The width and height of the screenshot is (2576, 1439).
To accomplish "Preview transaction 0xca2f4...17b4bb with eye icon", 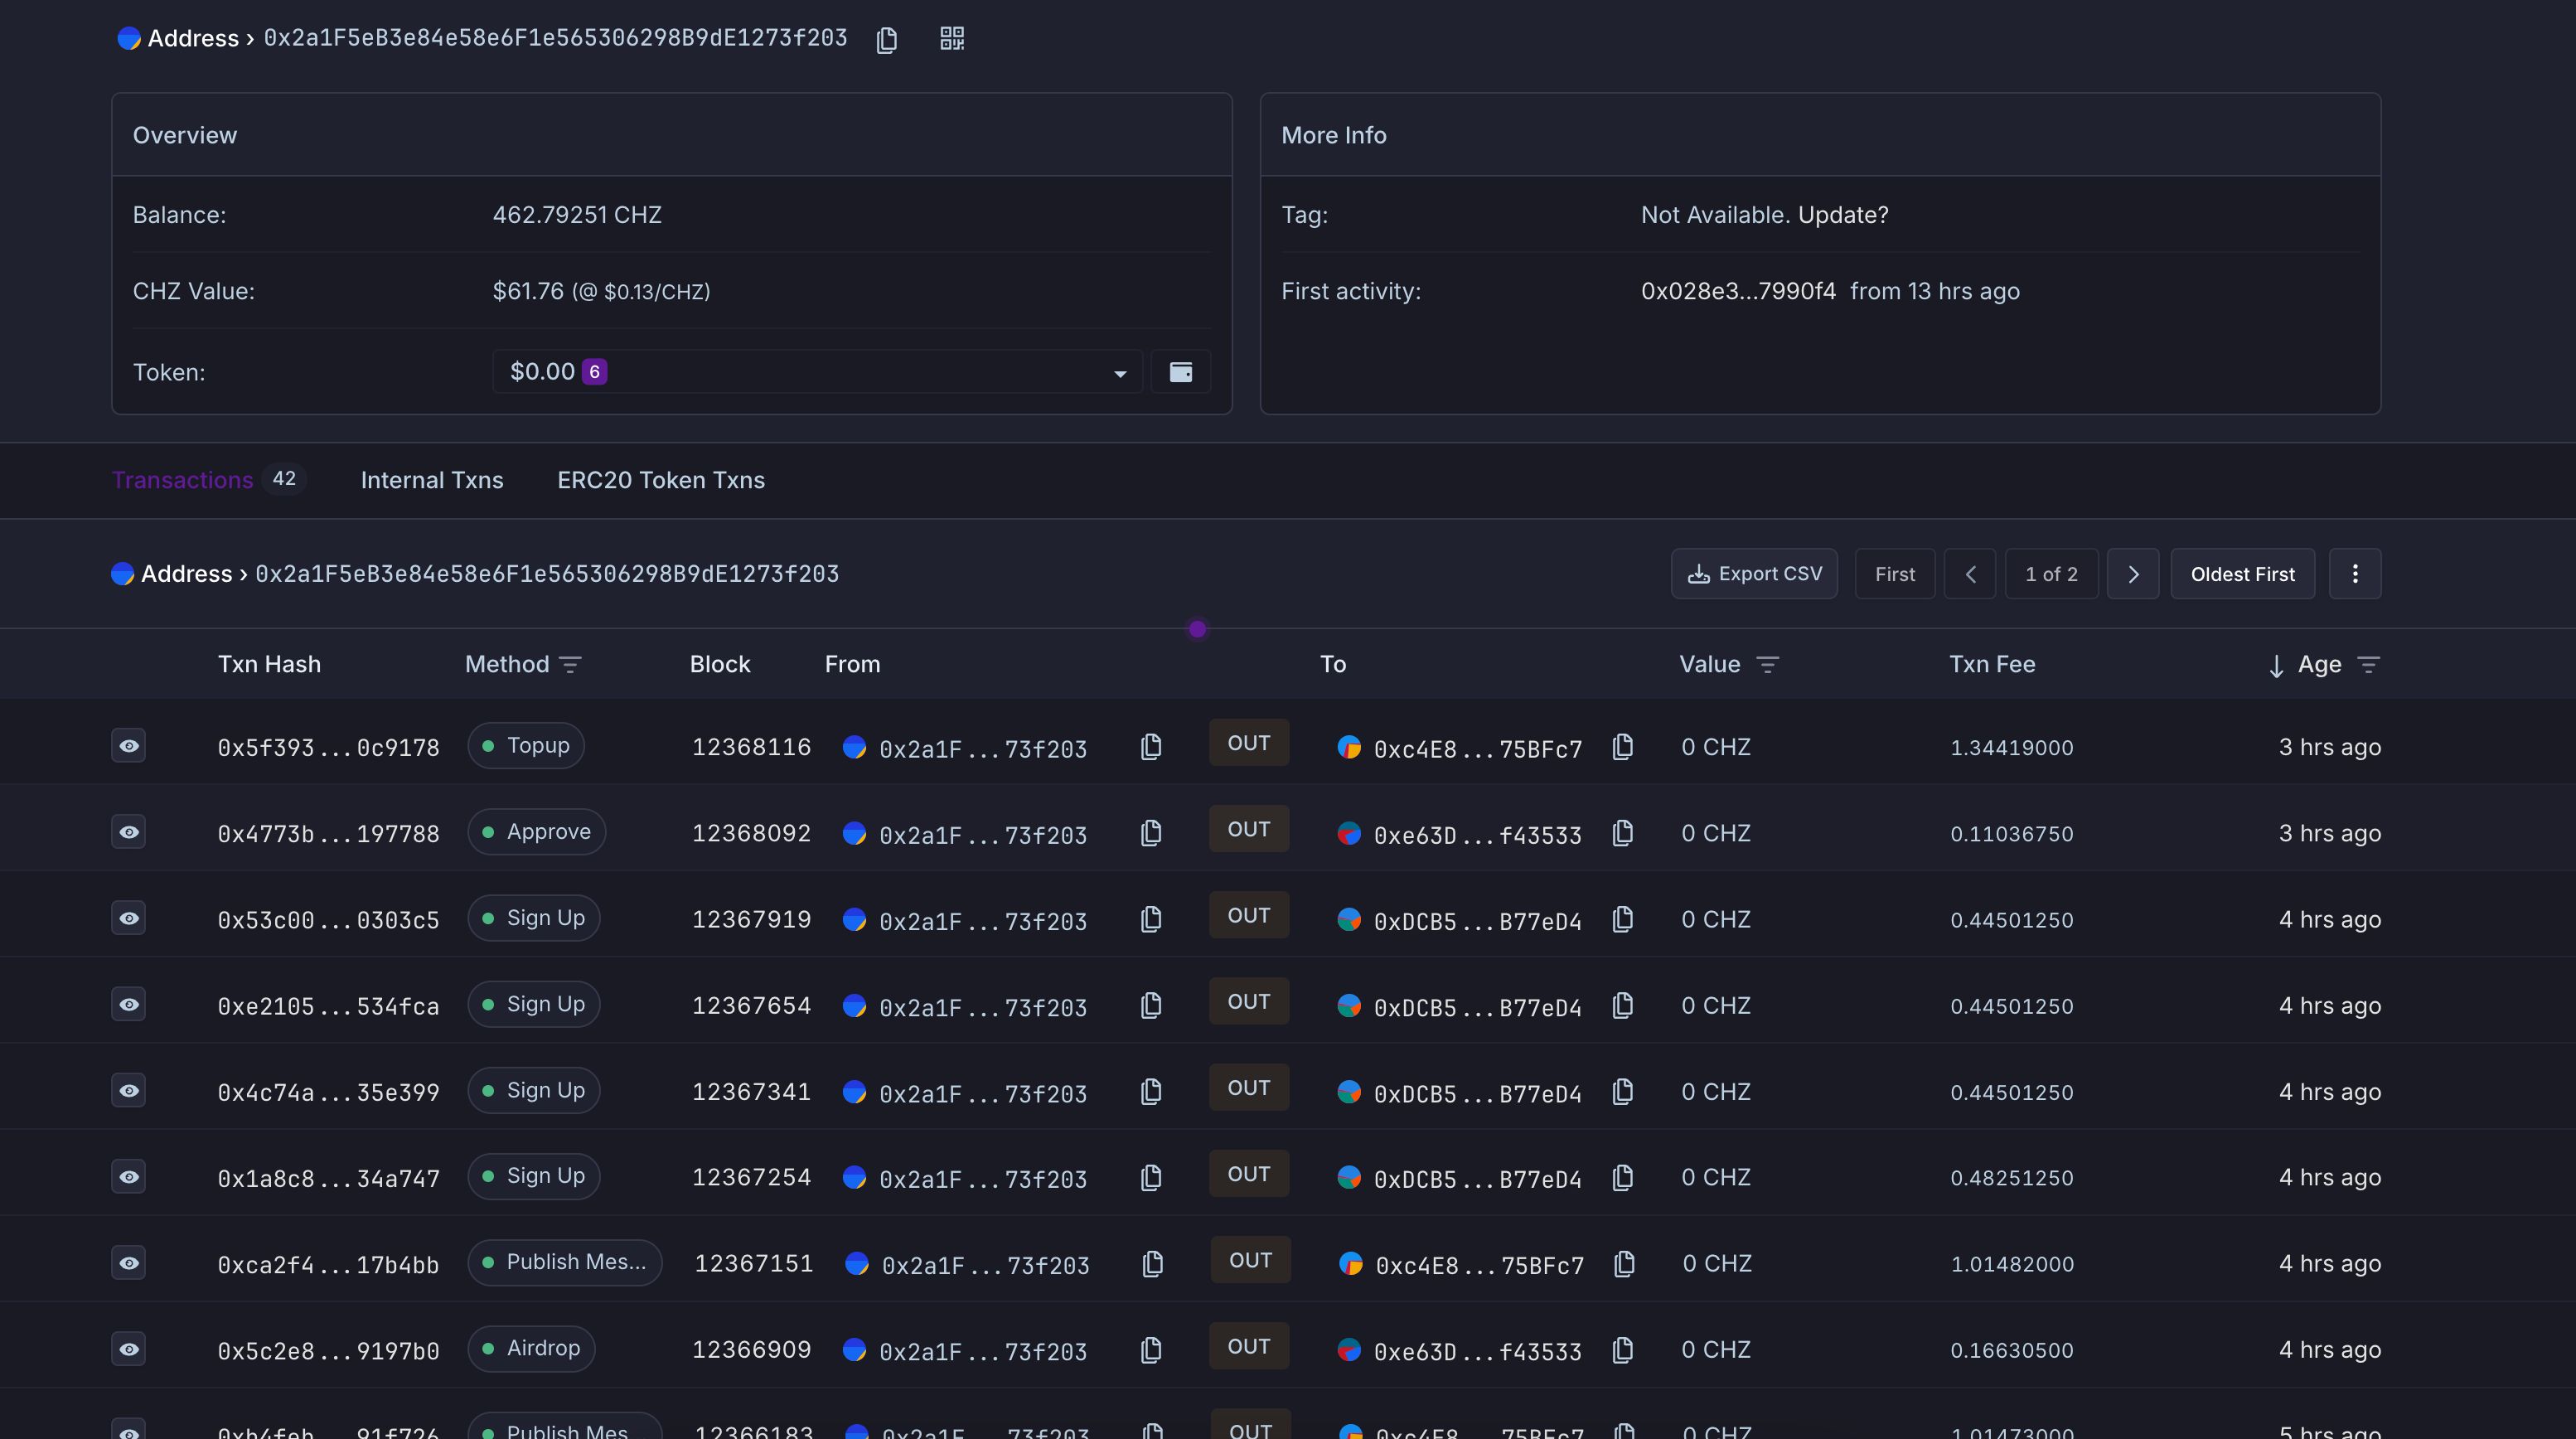I will point(129,1263).
